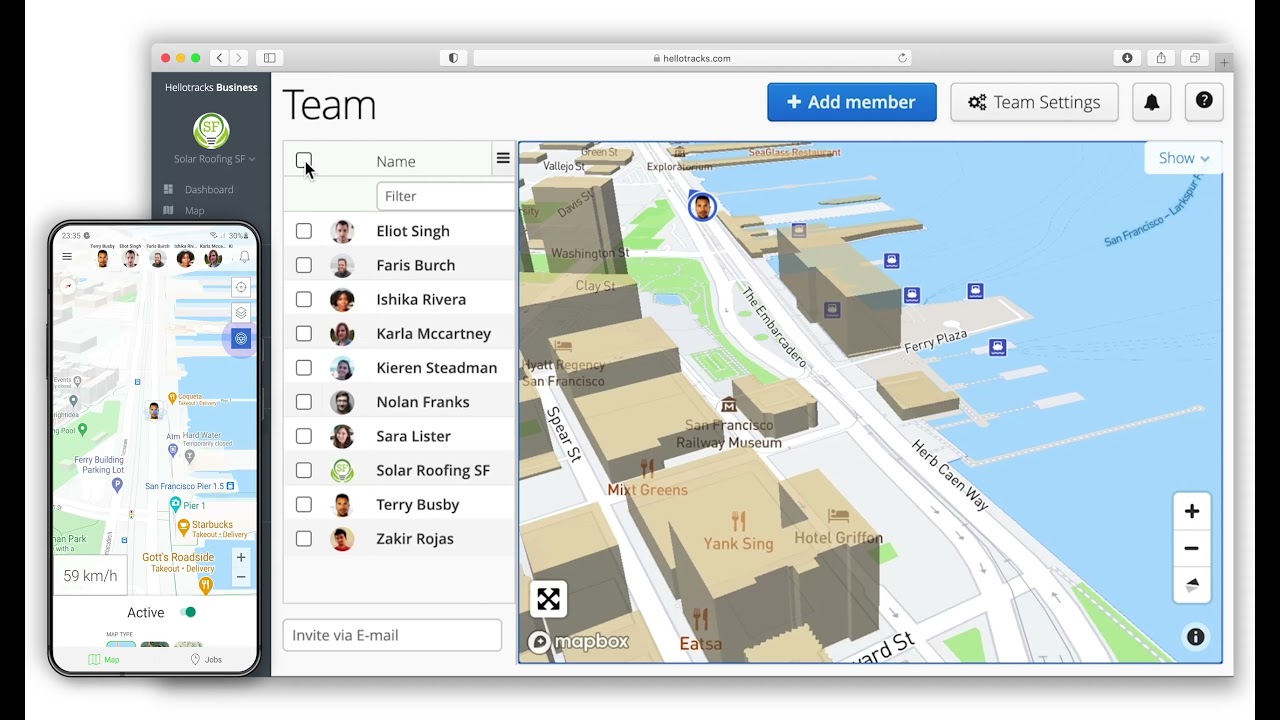The height and width of the screenshot is (720, 1280).
Task: Reload the hellotracks.com page
Action: [x=902, y=58]
